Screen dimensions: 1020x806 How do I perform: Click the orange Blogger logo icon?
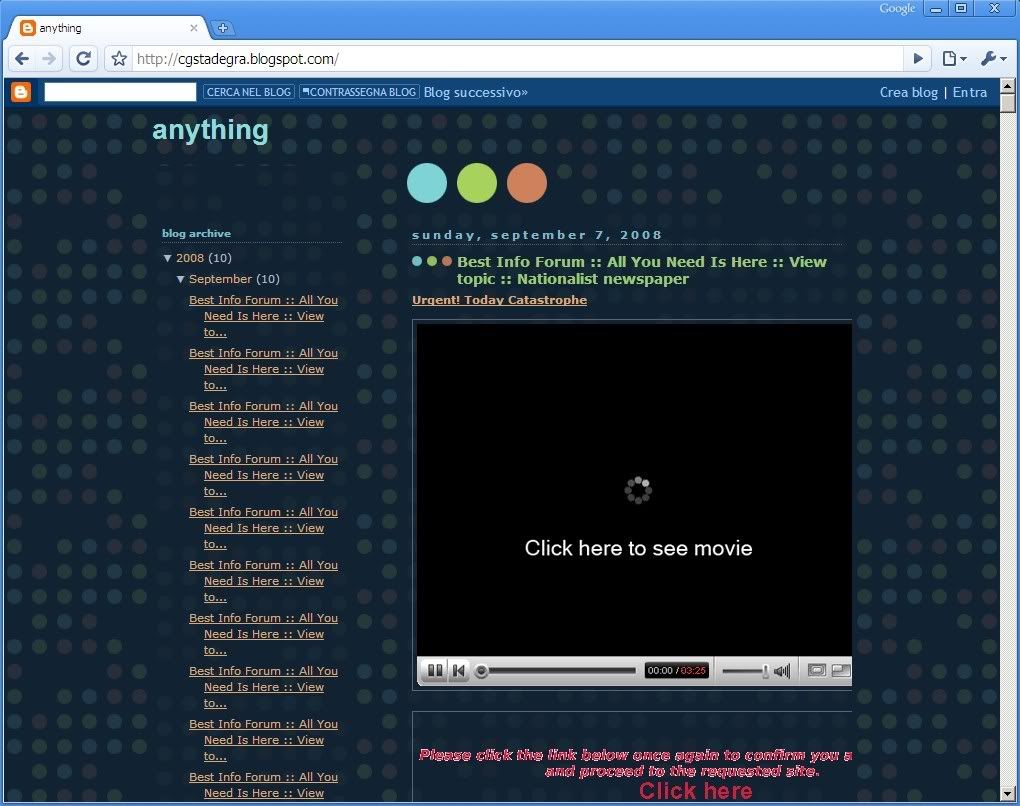click(21, 92)
